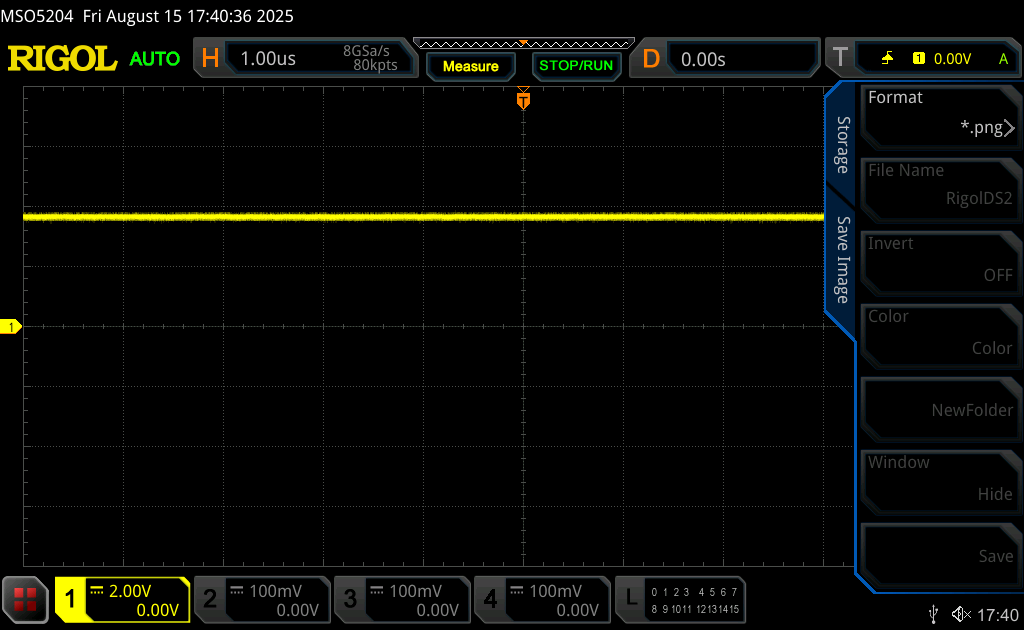
Task: Expand the Format *.png selector
Action: tap(940, 113)
